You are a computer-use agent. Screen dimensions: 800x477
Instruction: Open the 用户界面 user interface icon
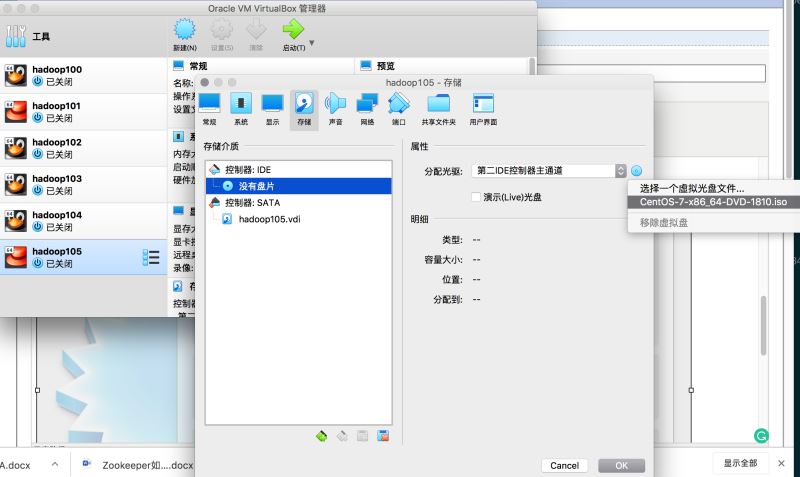click(x=483, y=105)
